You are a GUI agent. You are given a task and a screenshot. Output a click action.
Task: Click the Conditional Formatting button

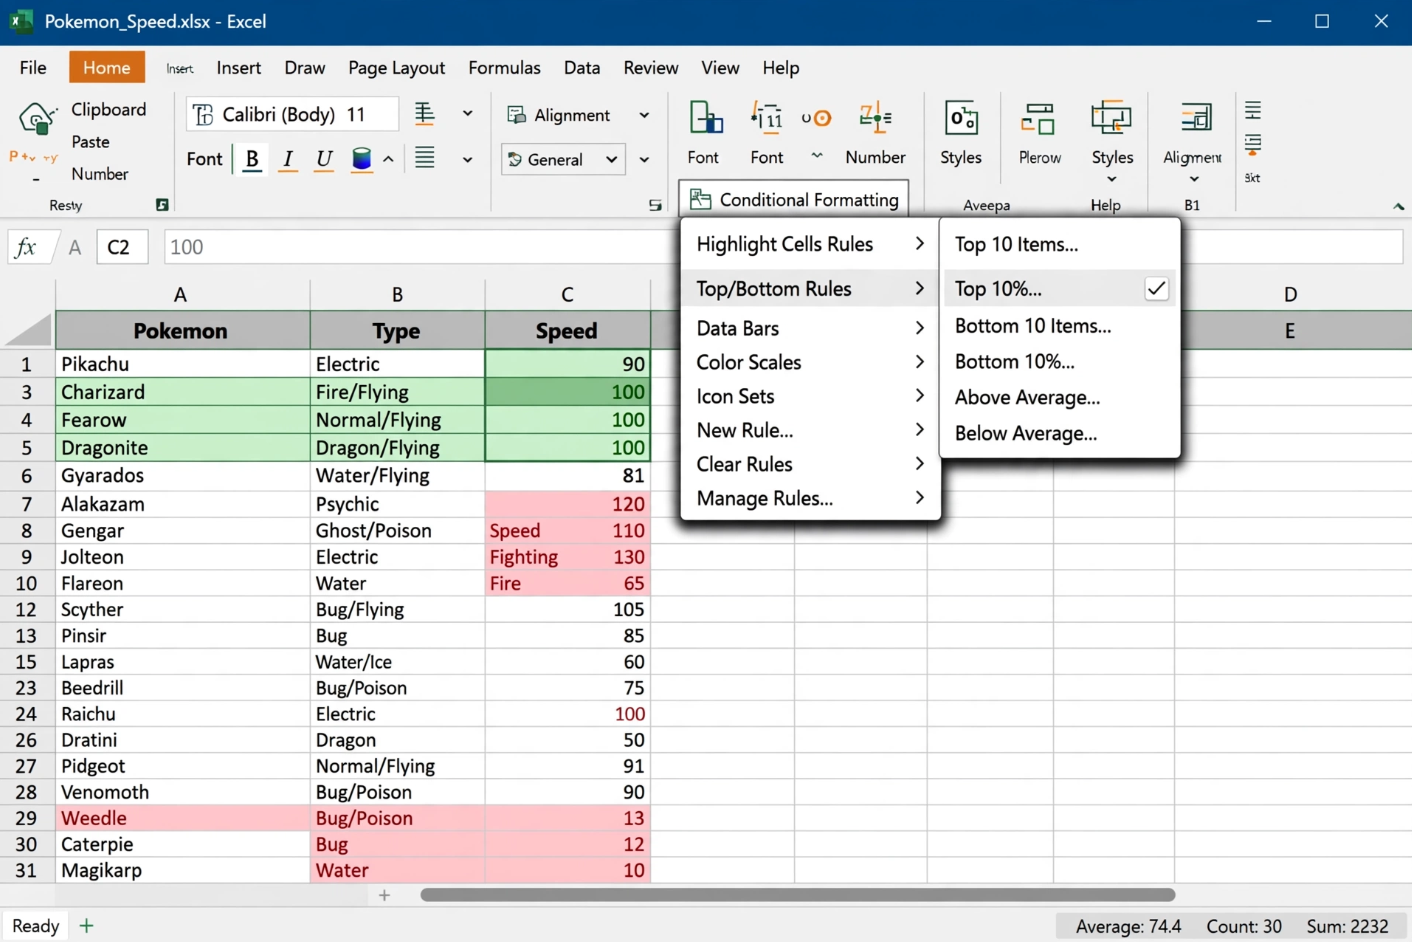(794, 199)
